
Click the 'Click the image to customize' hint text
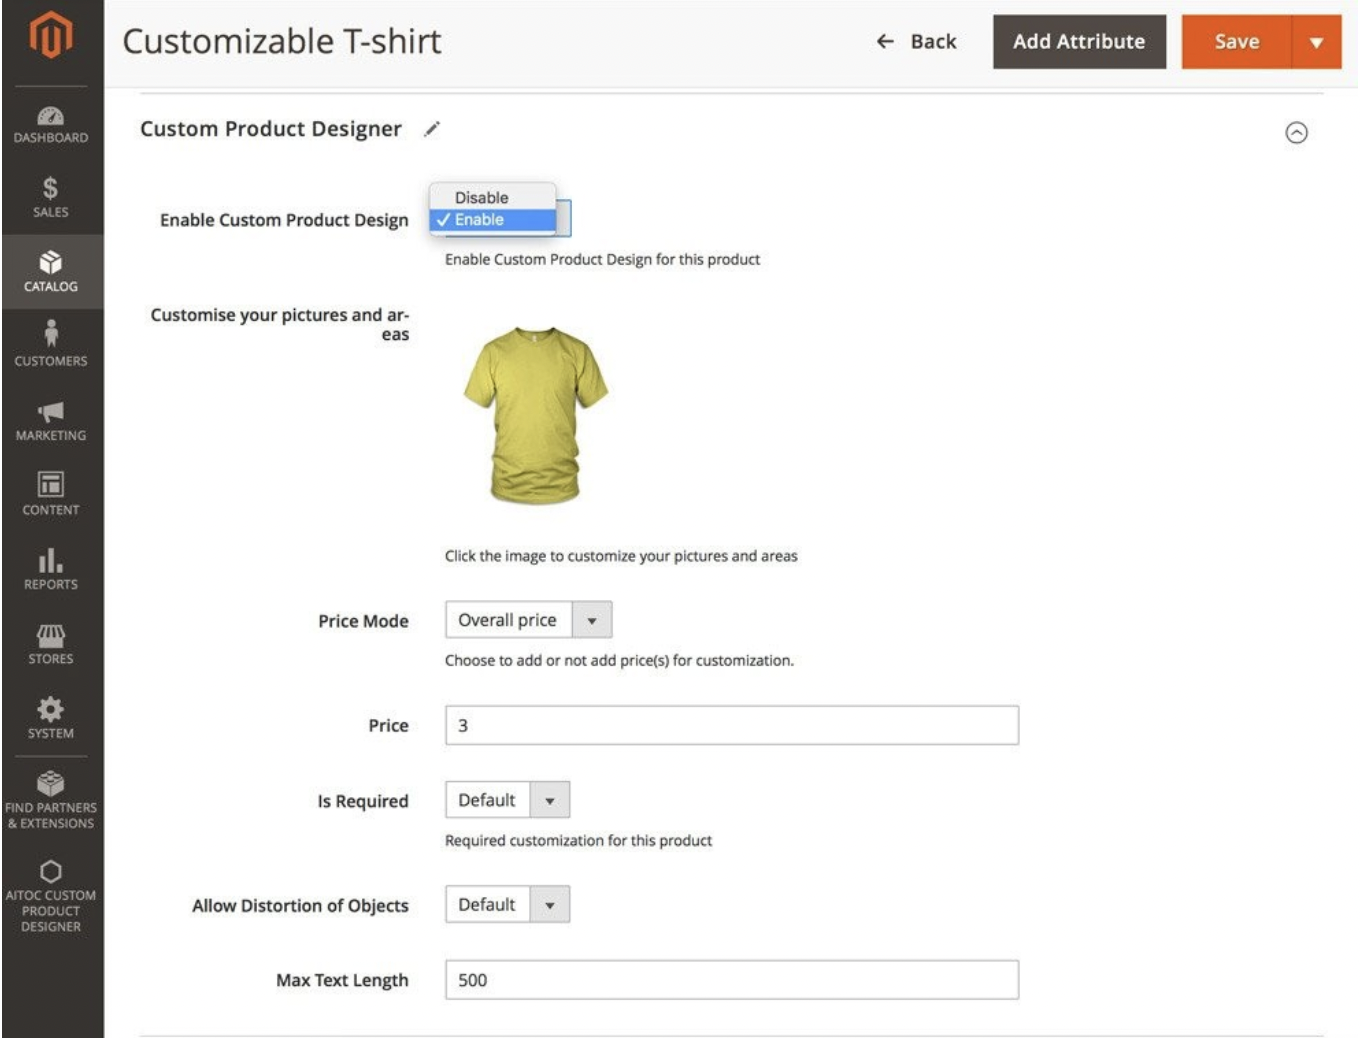coord(621,556)
